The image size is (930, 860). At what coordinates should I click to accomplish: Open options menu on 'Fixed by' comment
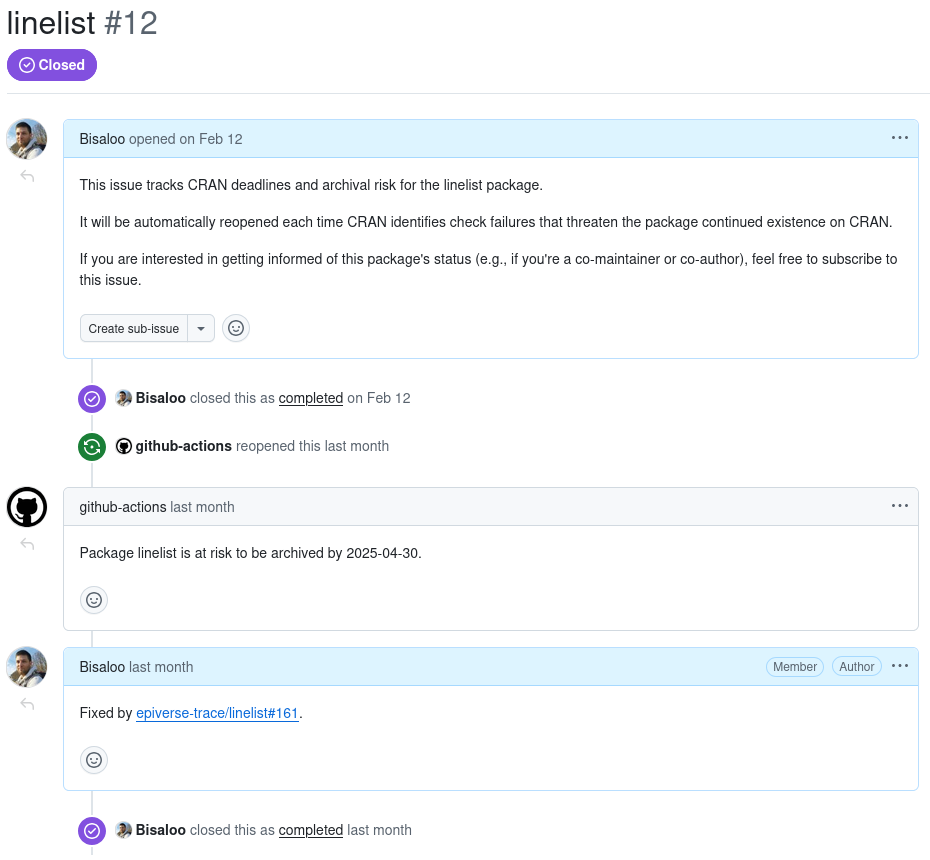pyautogui.click(x=900, y=666)
